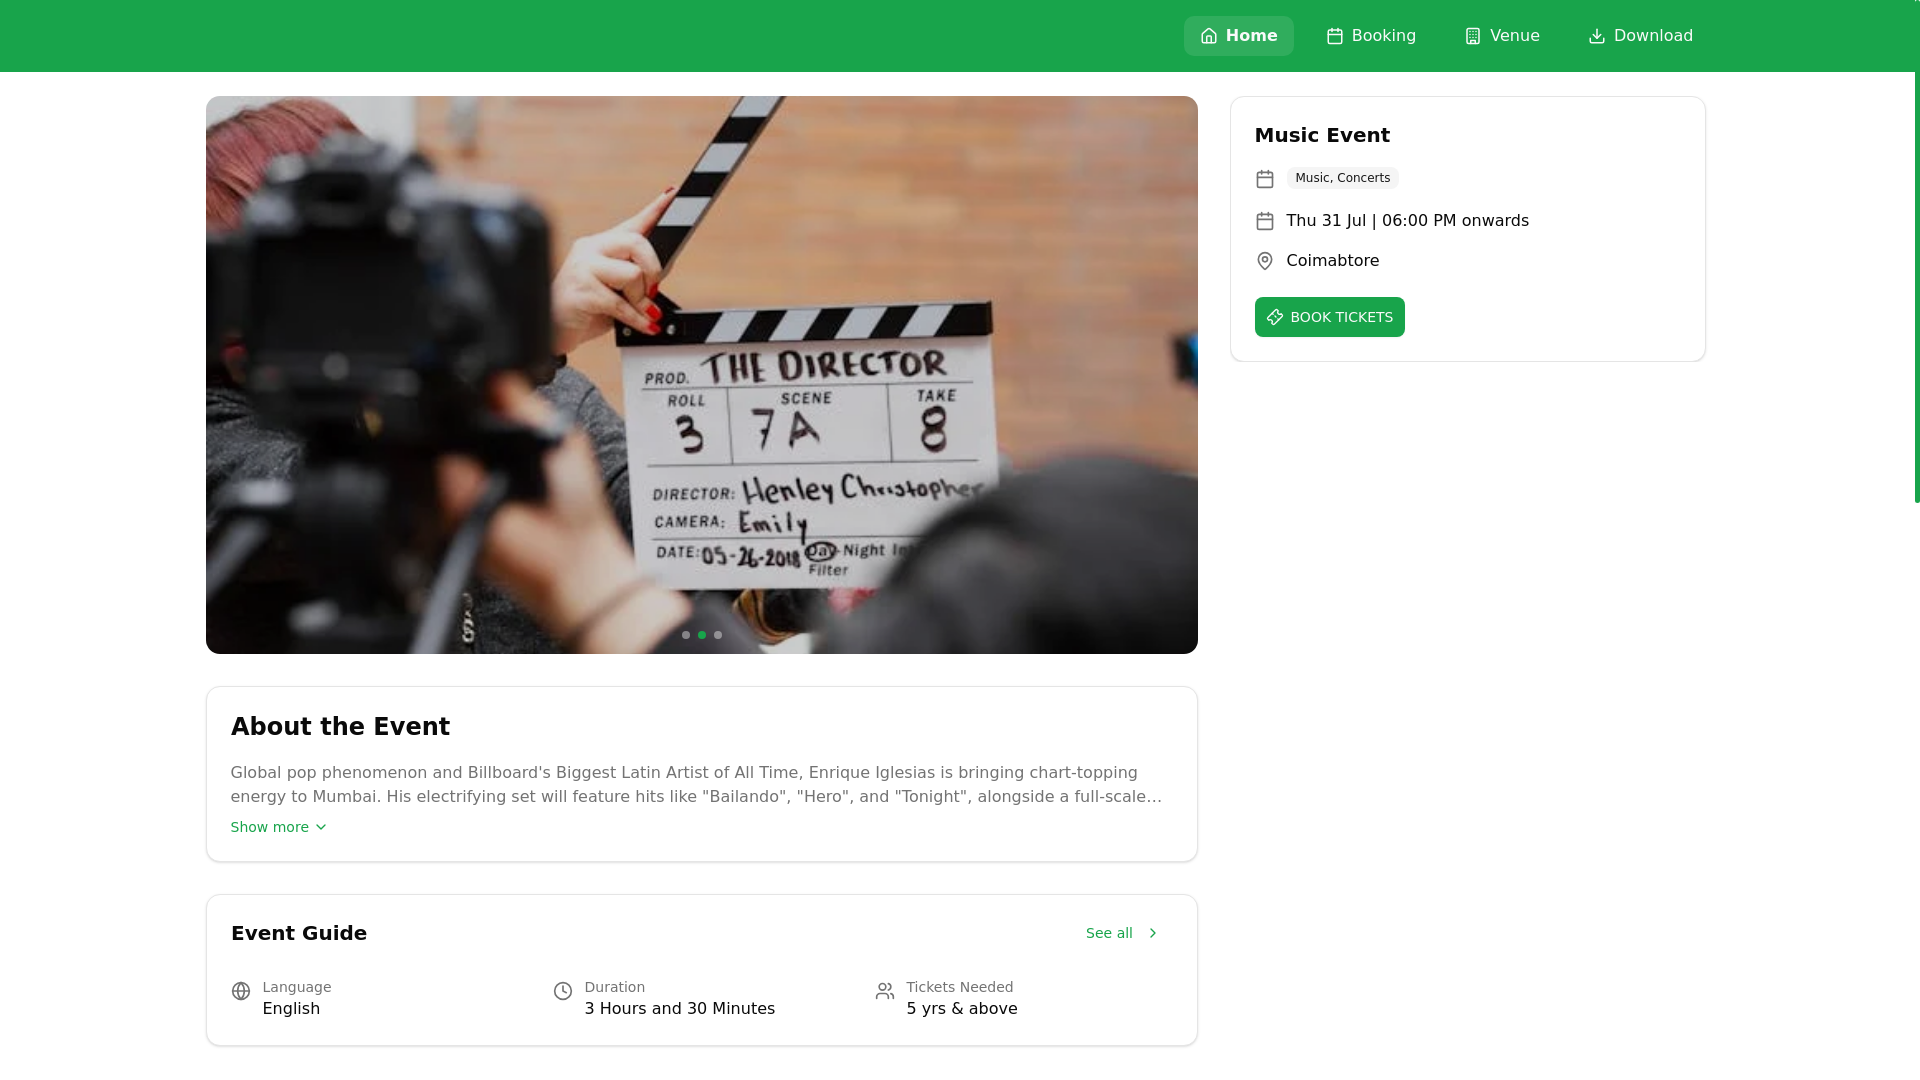Click the download arrow icon in navbar

1597,36
